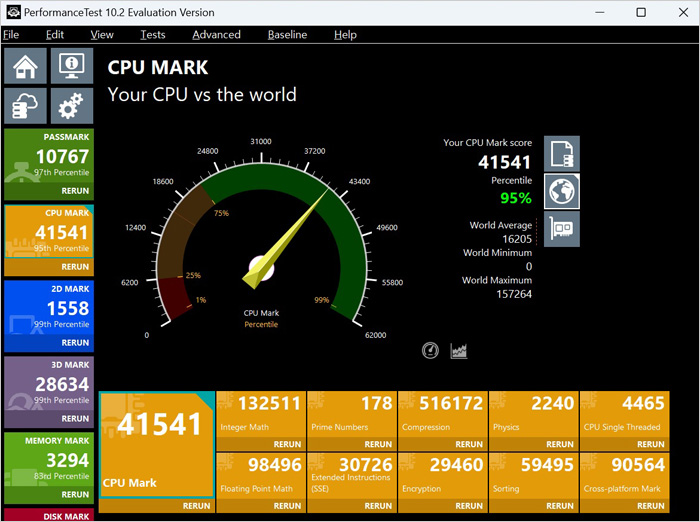This screenshot has height=522, width=700.
Task: Click the app icon in the title bar
Action: [x=13, y=12]
